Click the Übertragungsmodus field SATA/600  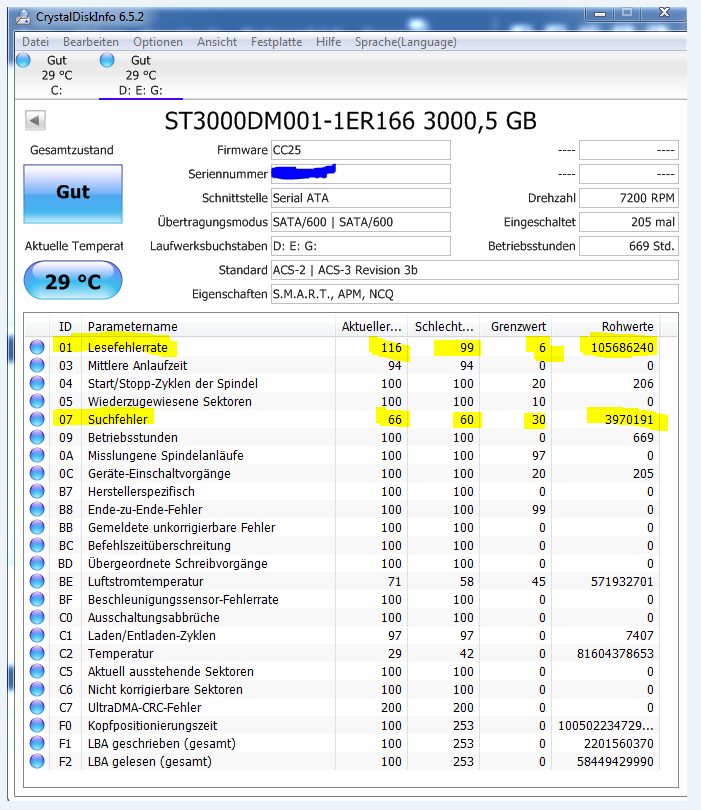(361, 222)
